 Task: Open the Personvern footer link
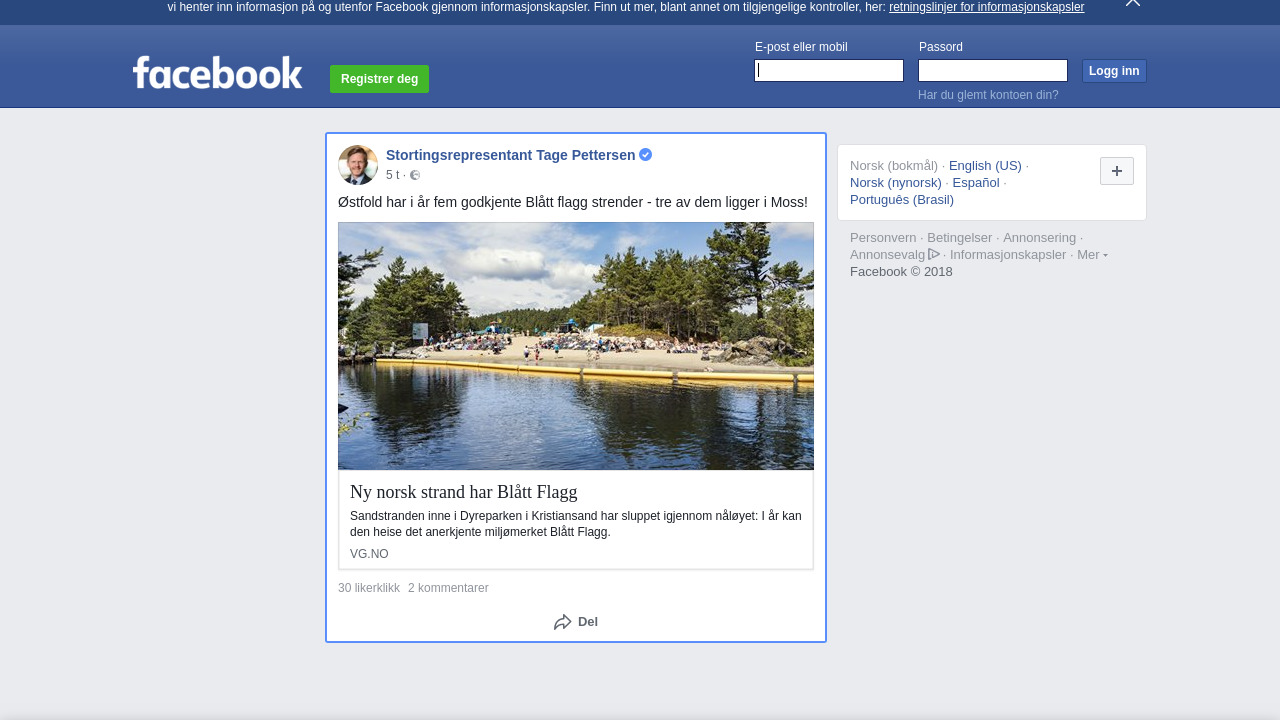(x=883, y=238)
